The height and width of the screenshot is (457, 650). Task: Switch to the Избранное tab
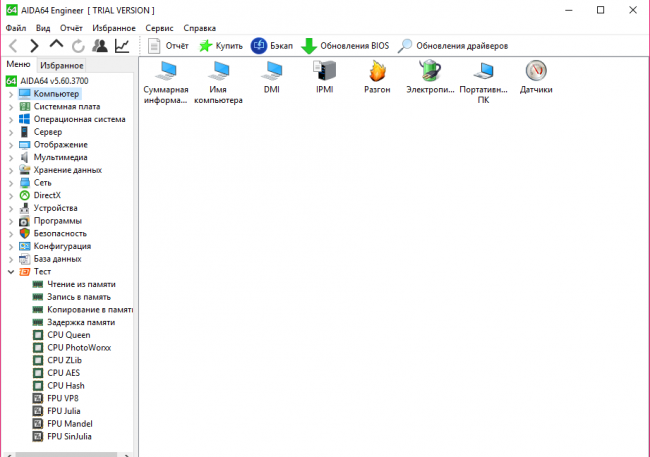click(x=62, y=64)
